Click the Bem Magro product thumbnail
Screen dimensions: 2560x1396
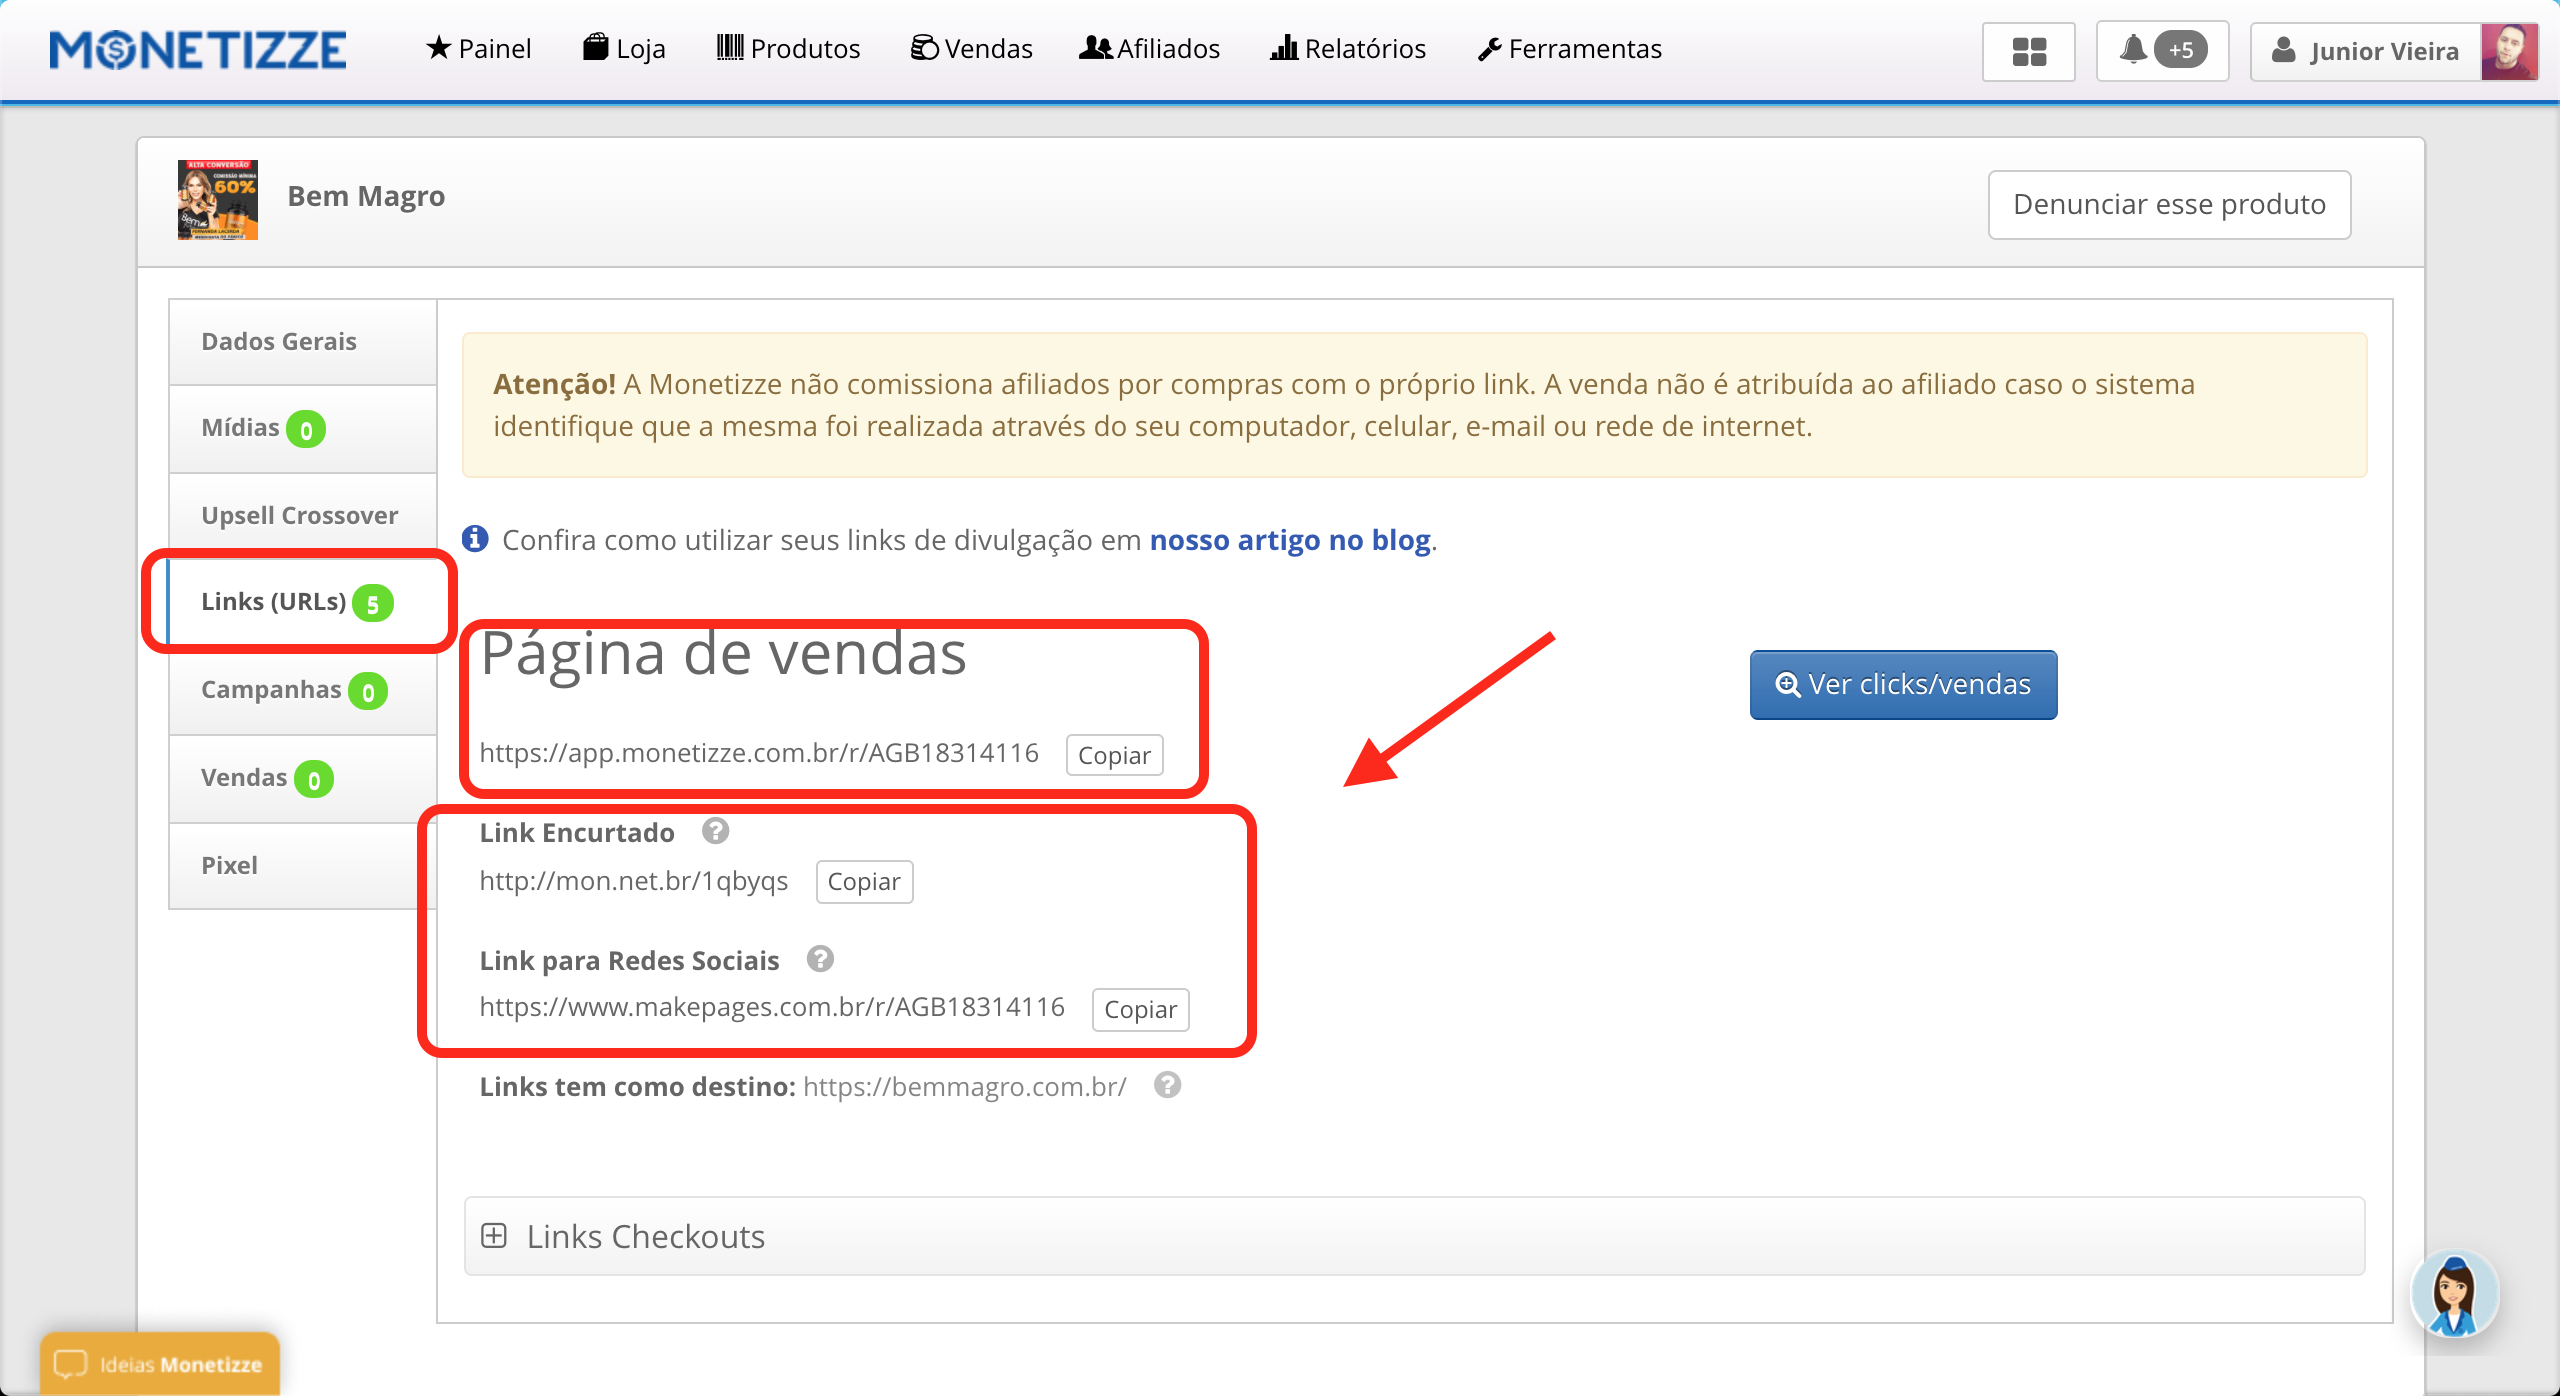pos(218,199)
